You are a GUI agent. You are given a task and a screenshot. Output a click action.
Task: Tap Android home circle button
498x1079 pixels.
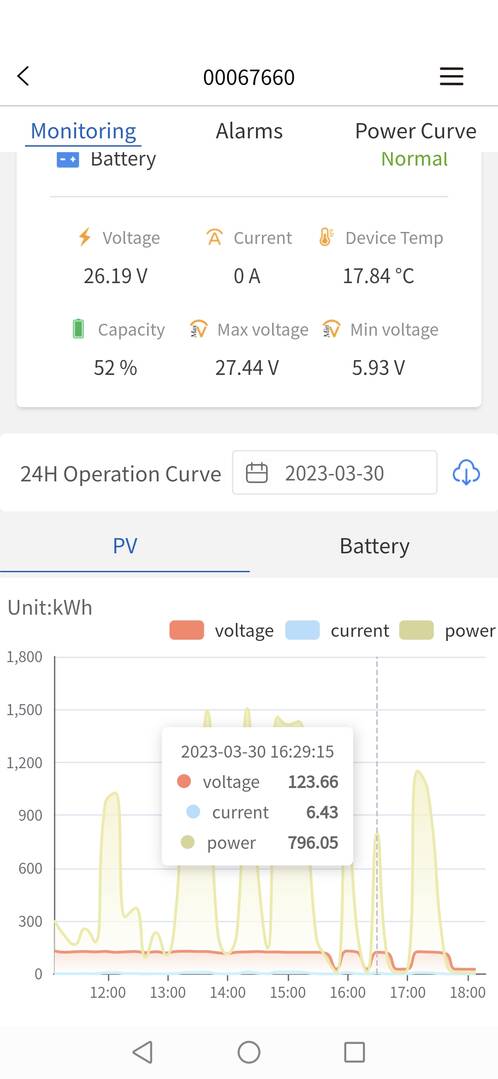248,1051
